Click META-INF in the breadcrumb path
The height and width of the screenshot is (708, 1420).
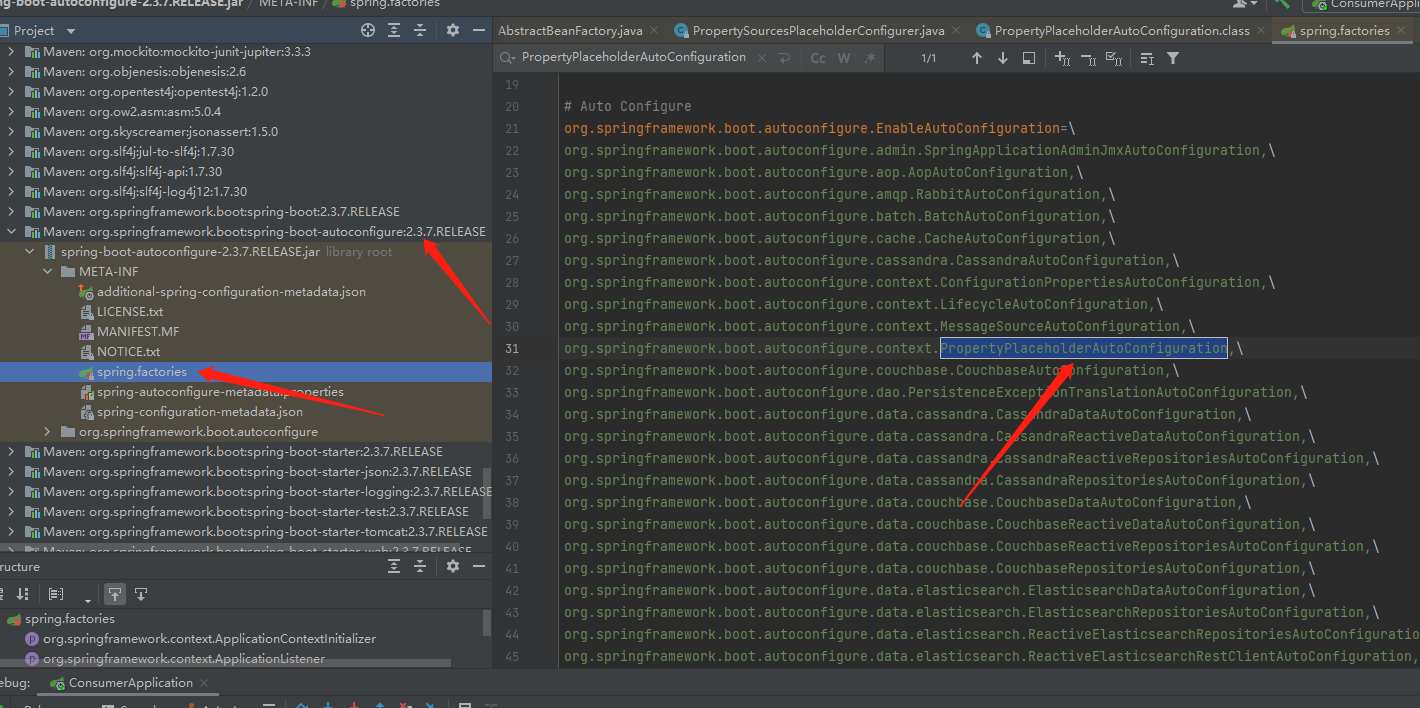pyautogui.click(x=288, y=4)
